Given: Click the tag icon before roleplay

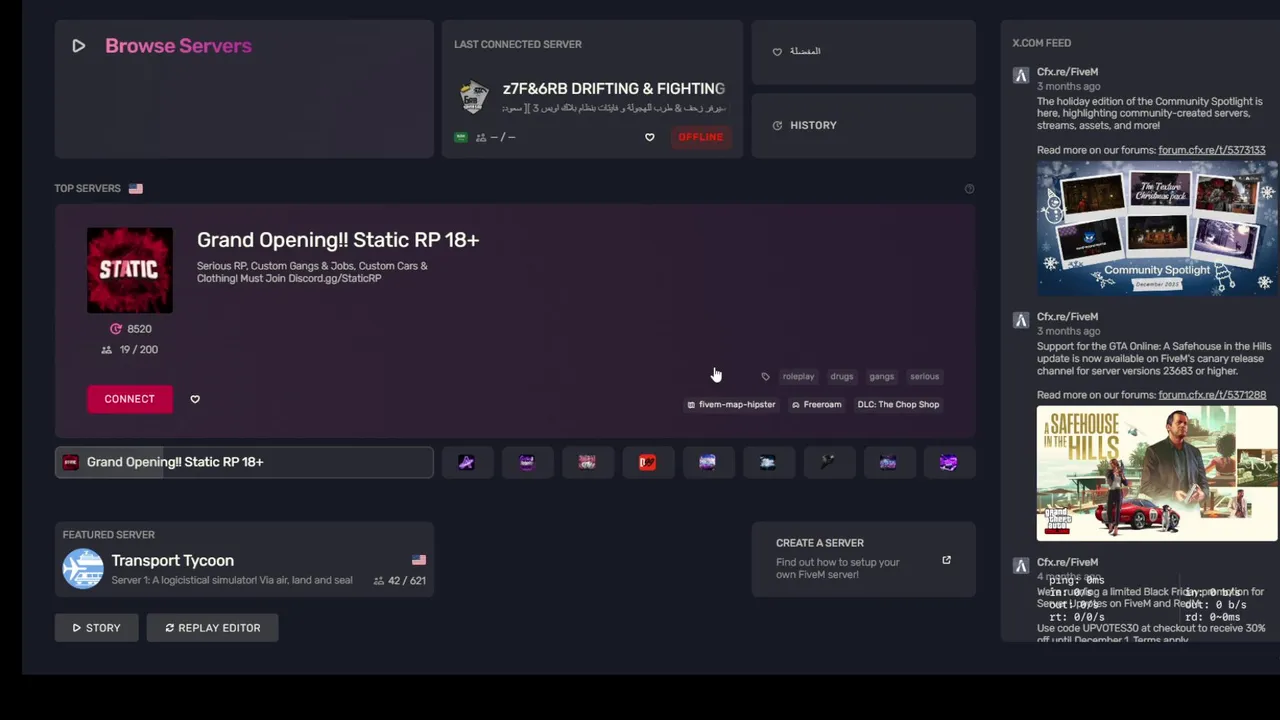Looking at the screenshot, I should (x=765, y=377).
